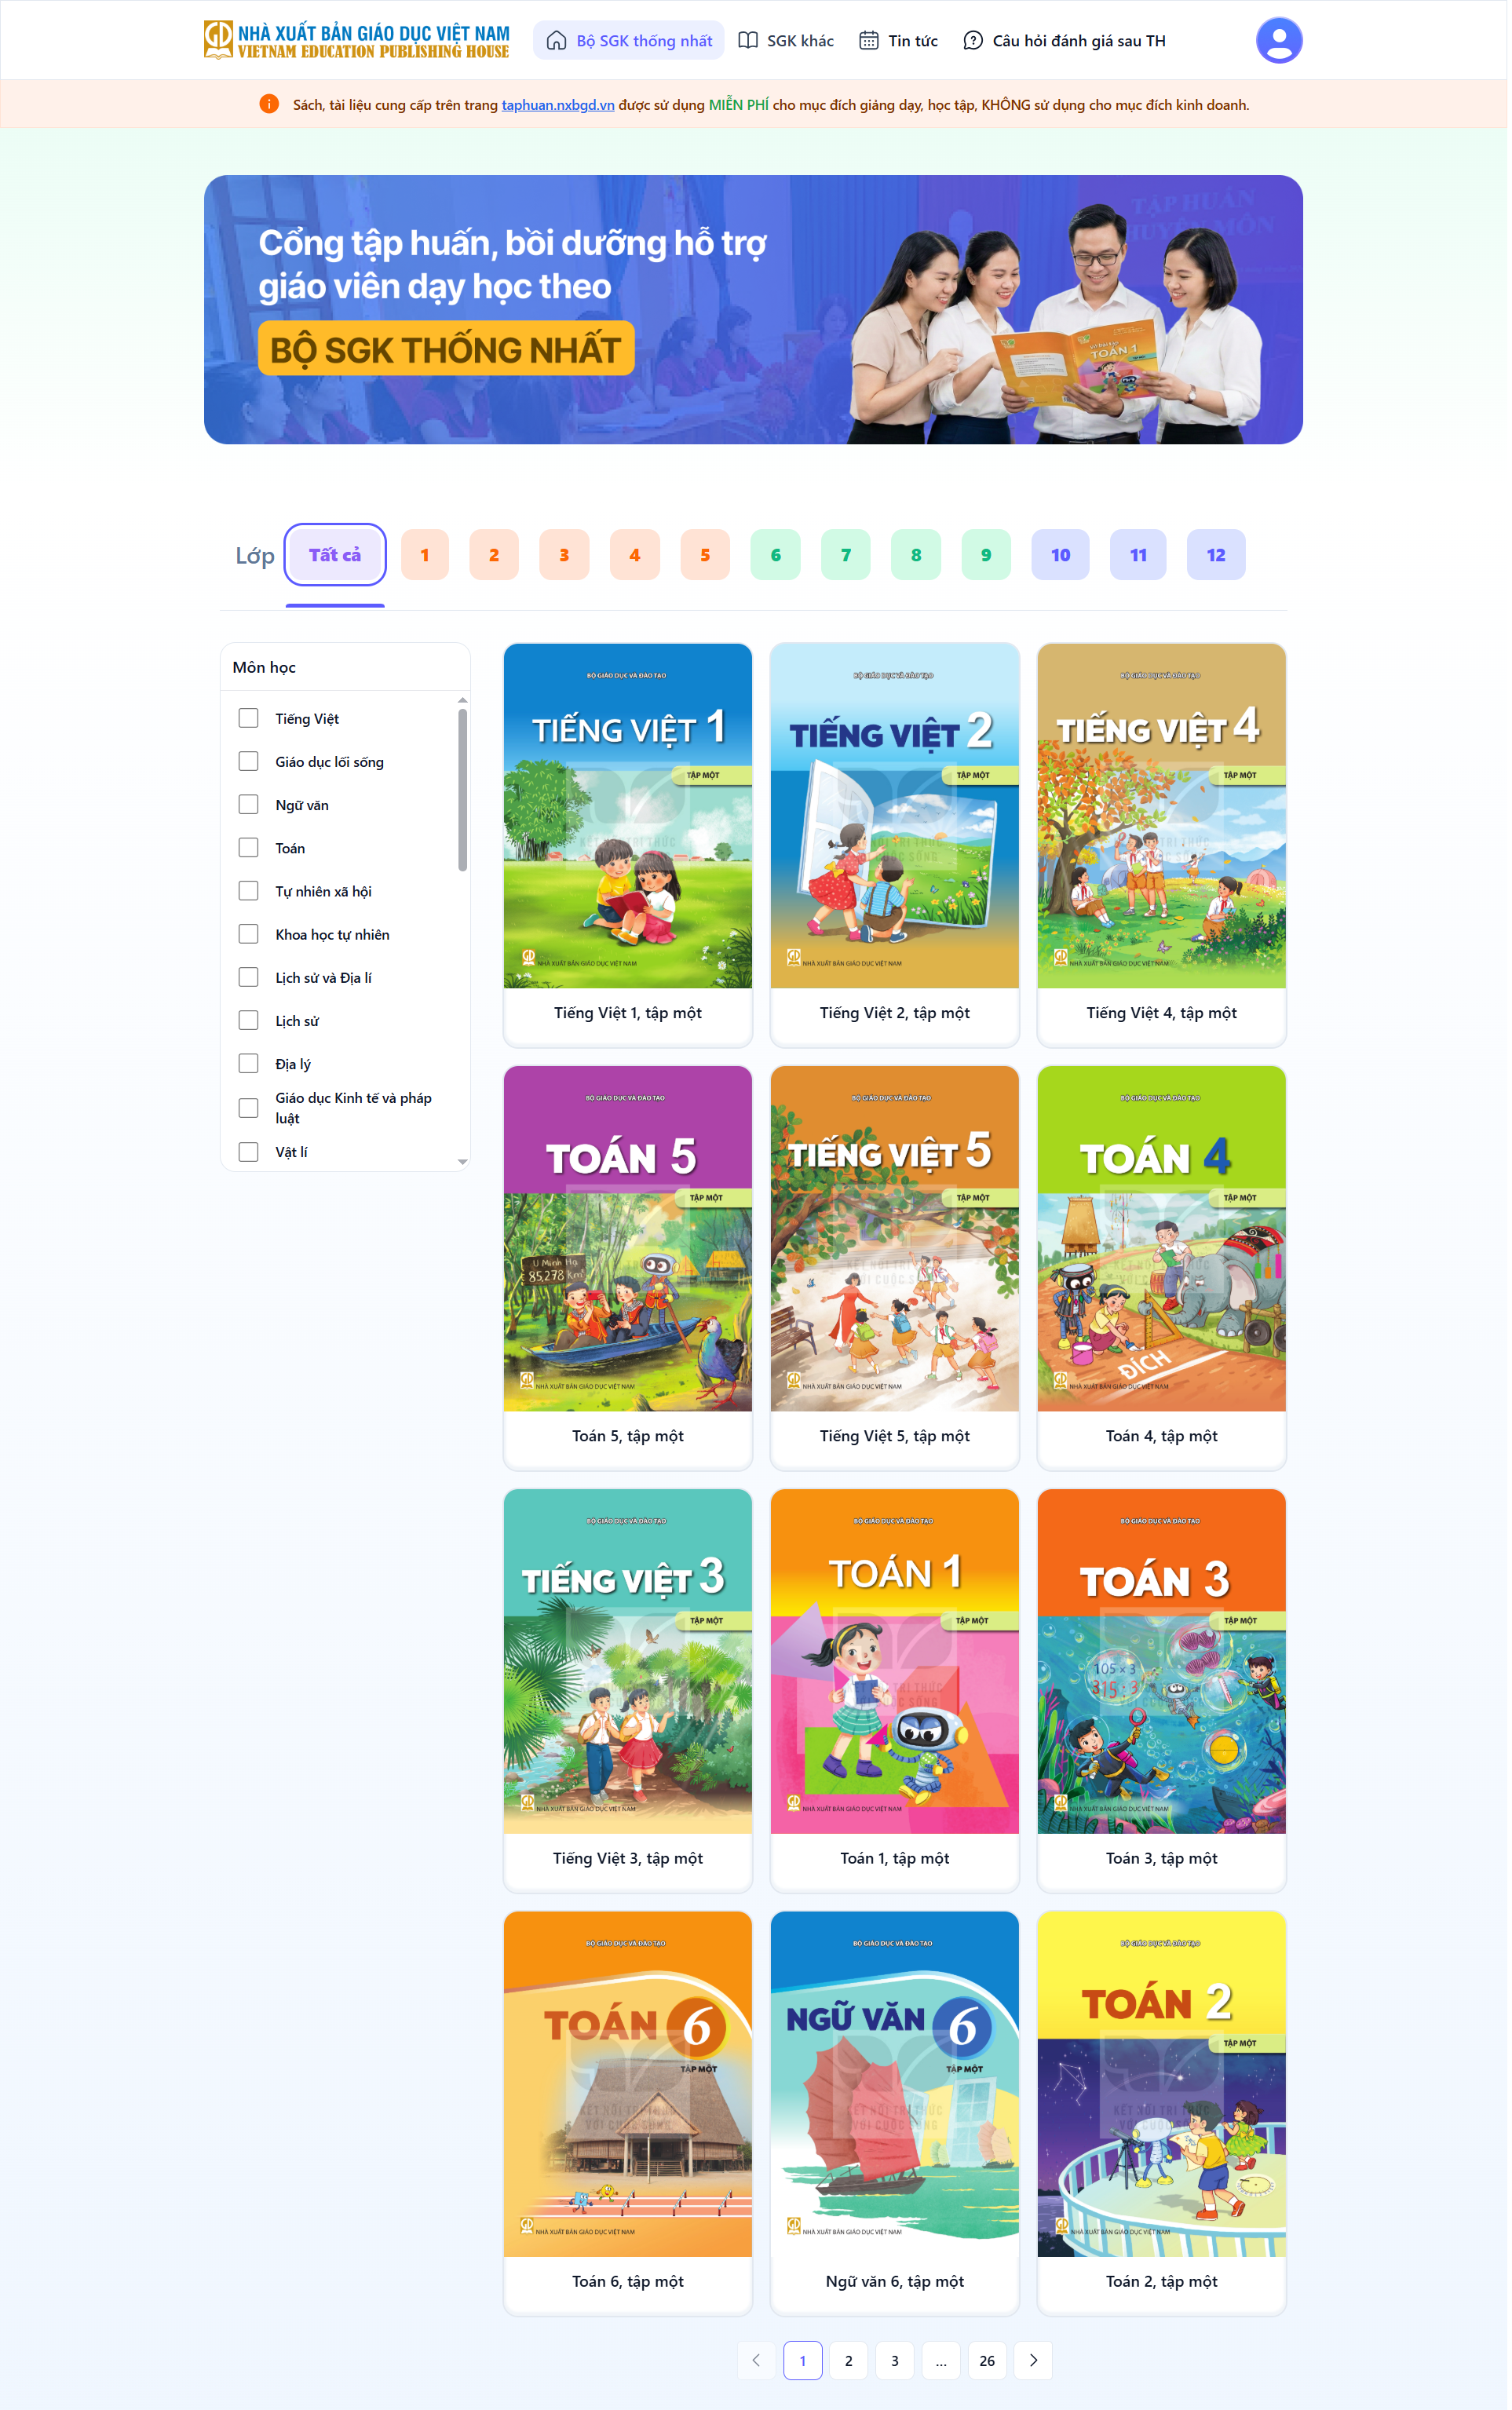Open the Toán 2 book cover
This screenshot has height=2410, width=1512.
[x=1162, y=2084]
